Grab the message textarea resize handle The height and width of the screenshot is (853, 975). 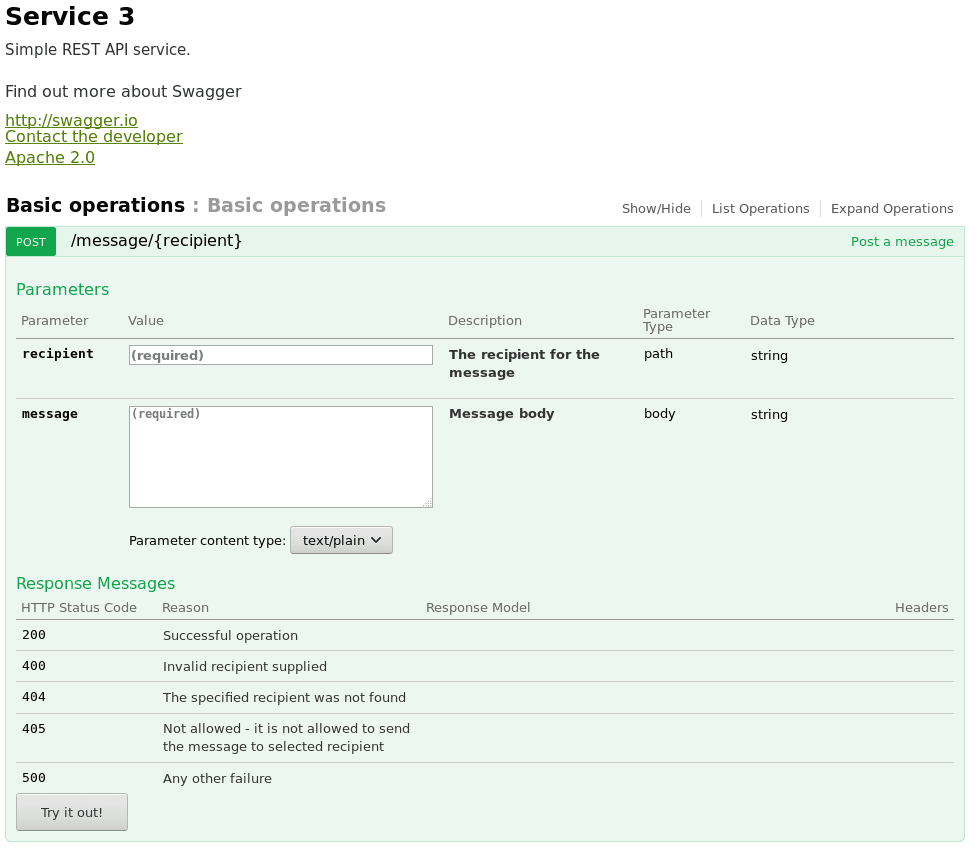(428, 503)
